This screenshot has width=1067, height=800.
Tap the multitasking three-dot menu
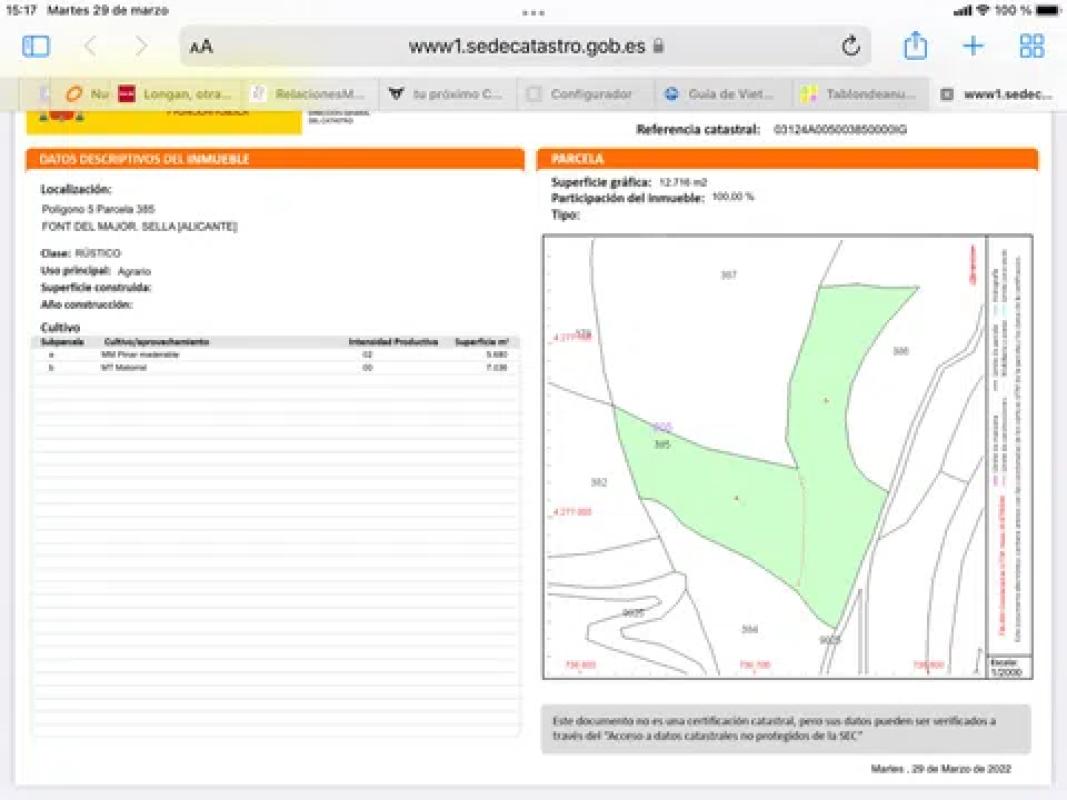coord(533,13)
